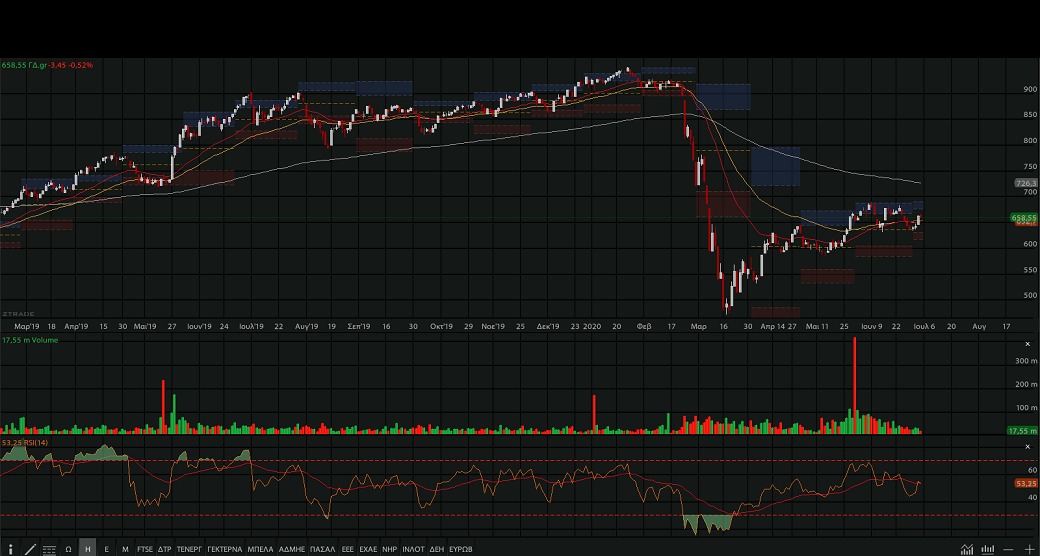Zoom out with the minus icon
The image size is (1040, 556).
tap(1008, 549)
